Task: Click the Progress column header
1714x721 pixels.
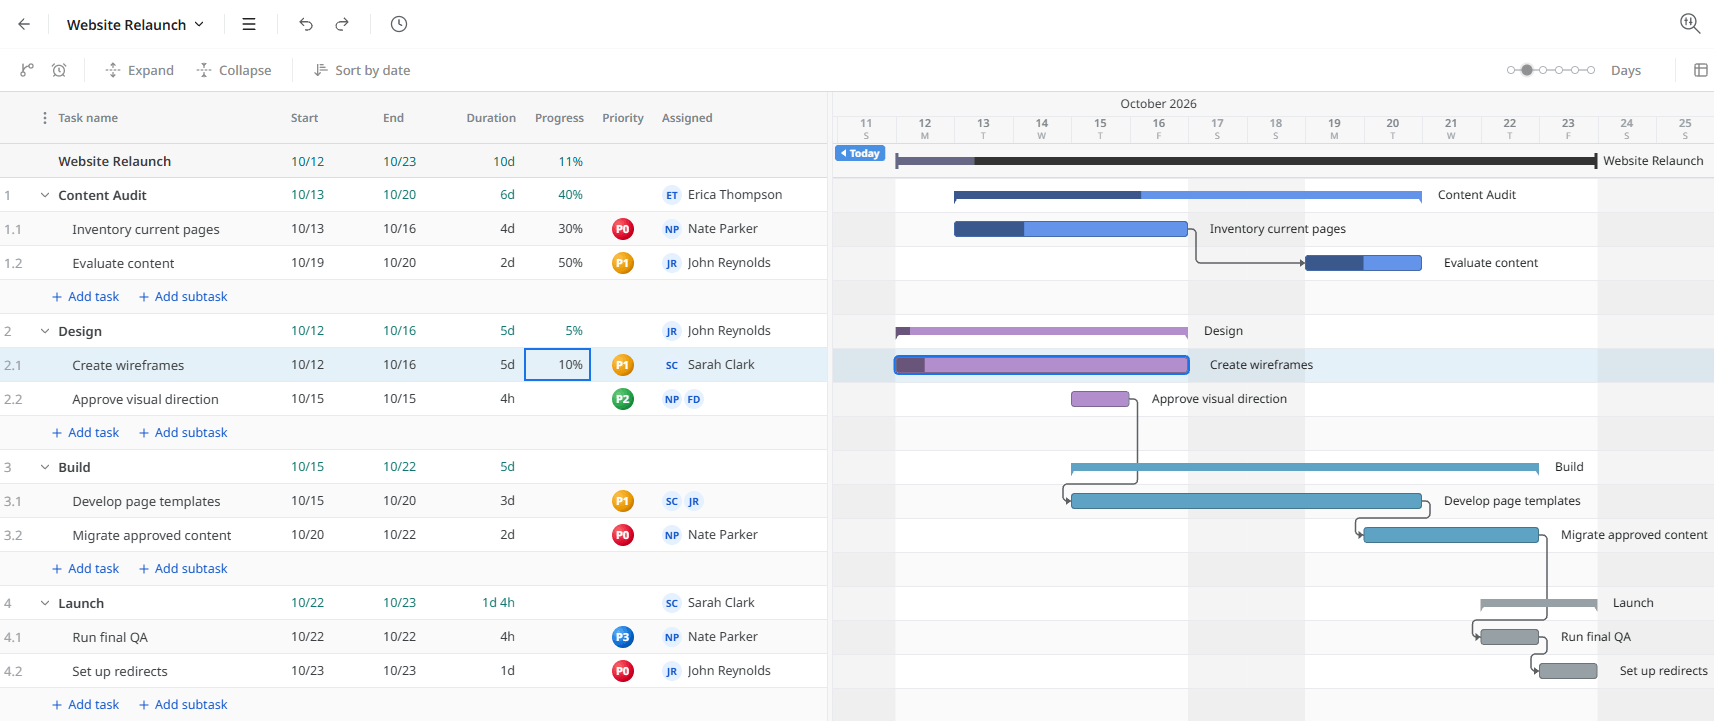Action: tap(559, 118)
